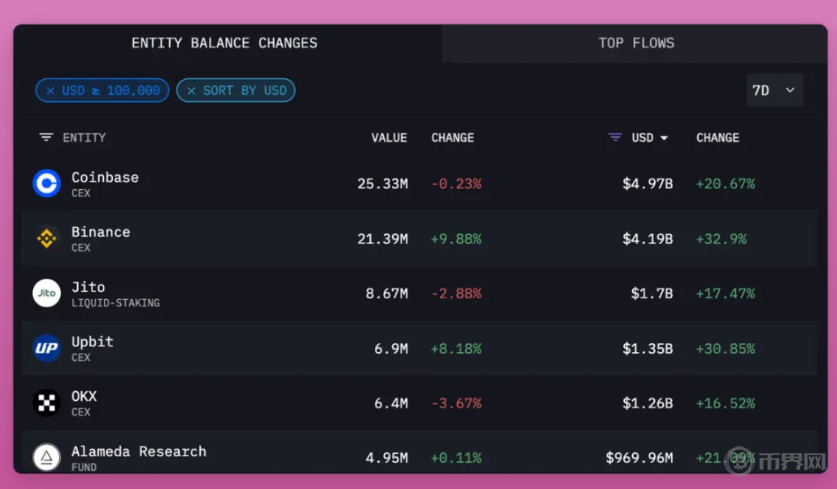Viewport: 837px width, 489px height.
Task: Open the Alameda Research entity link
Action: click(139, 451)
